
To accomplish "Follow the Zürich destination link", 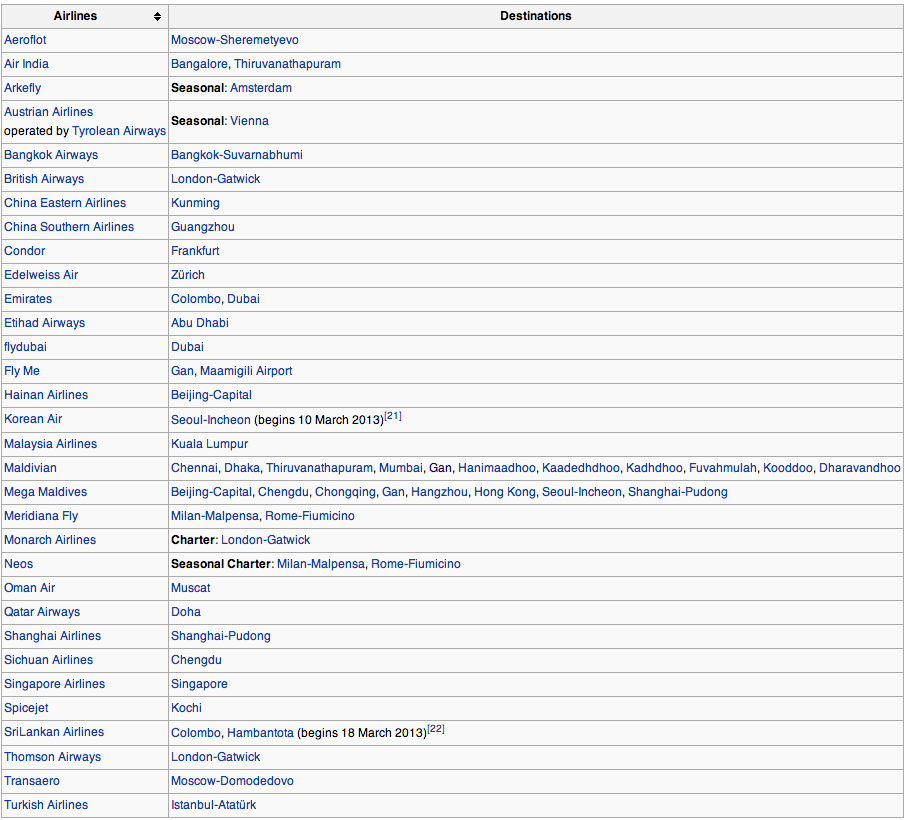I will coord(188,275).
